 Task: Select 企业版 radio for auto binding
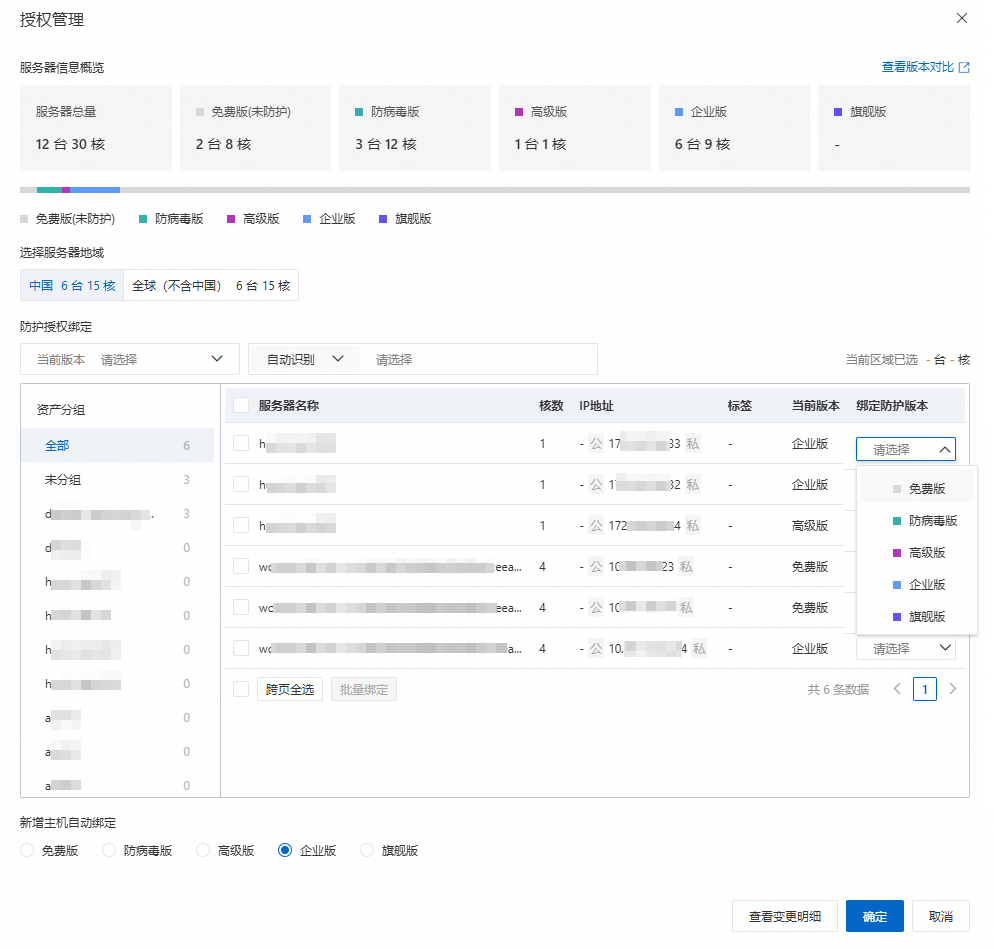click(x=285, y=850)
